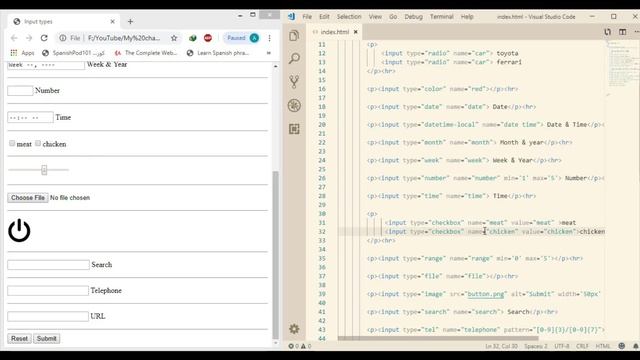The height and width of the screenshot is (360, 640).
Task: Click the page info icon beside File
Action: click(x=62, y=38)
